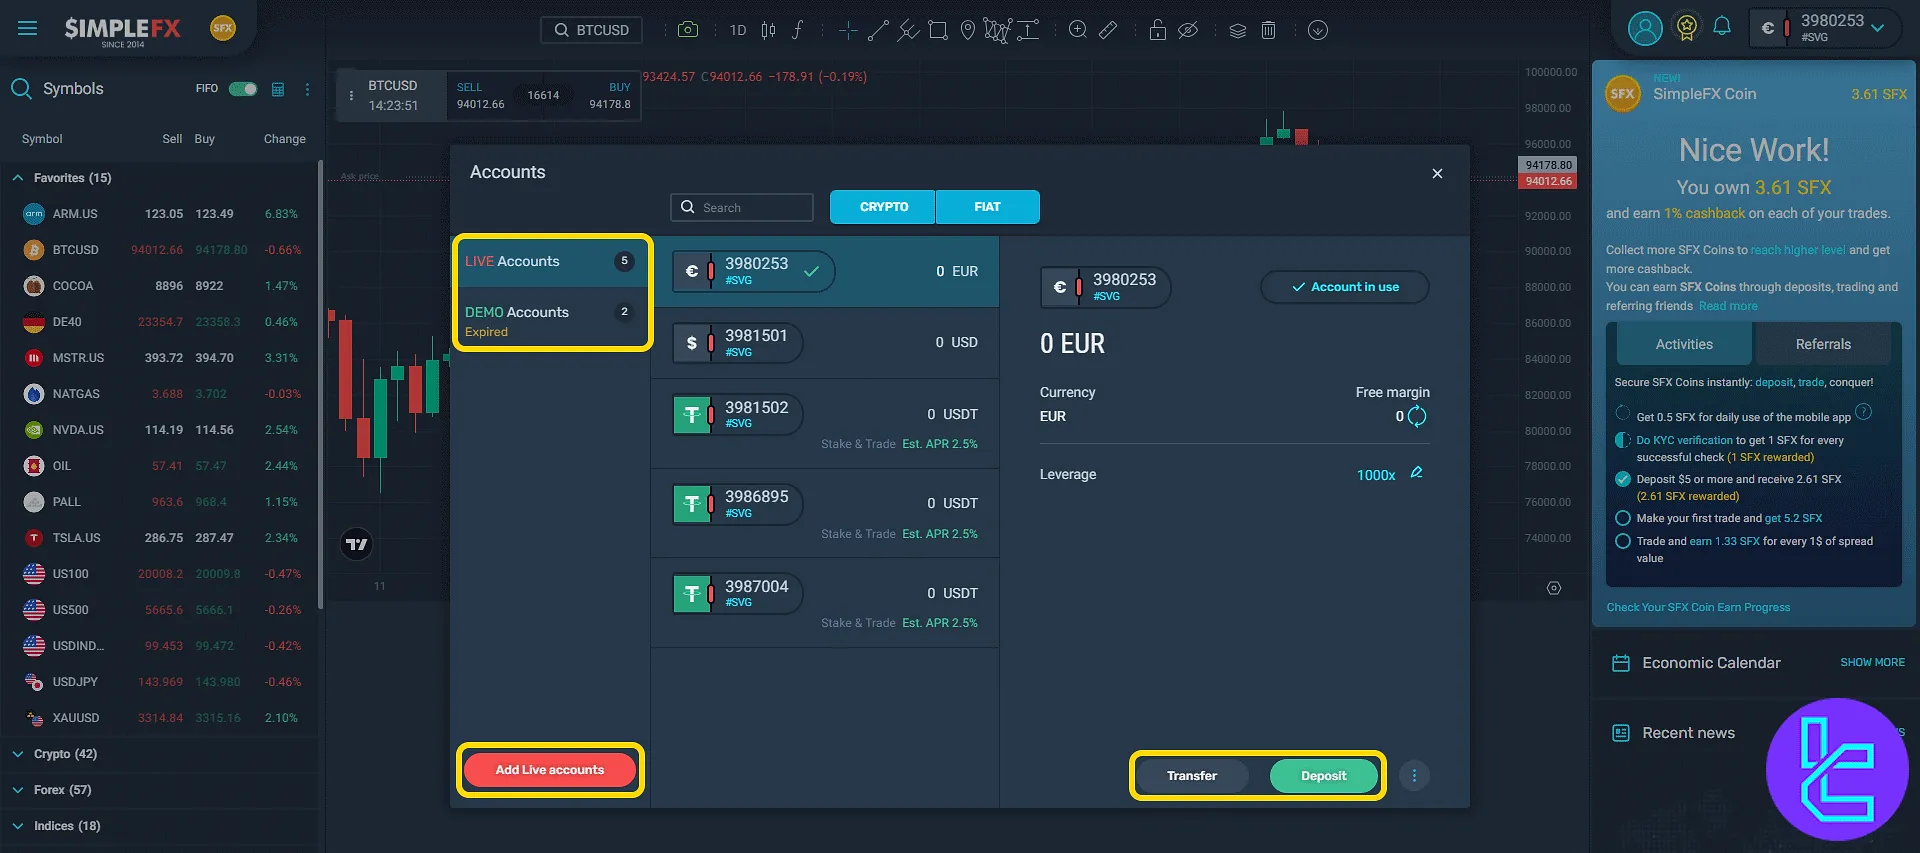Click the zoom in magnifier tool

pyautogui.click(x=1078, y=30)
